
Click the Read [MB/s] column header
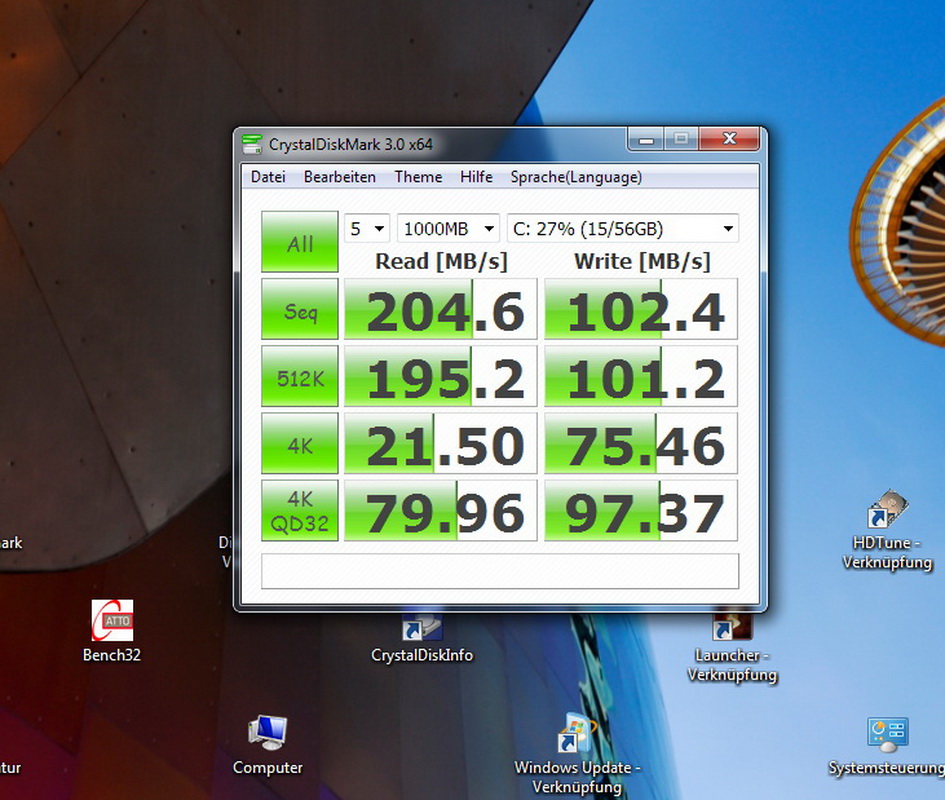click(x=441, y=261)
